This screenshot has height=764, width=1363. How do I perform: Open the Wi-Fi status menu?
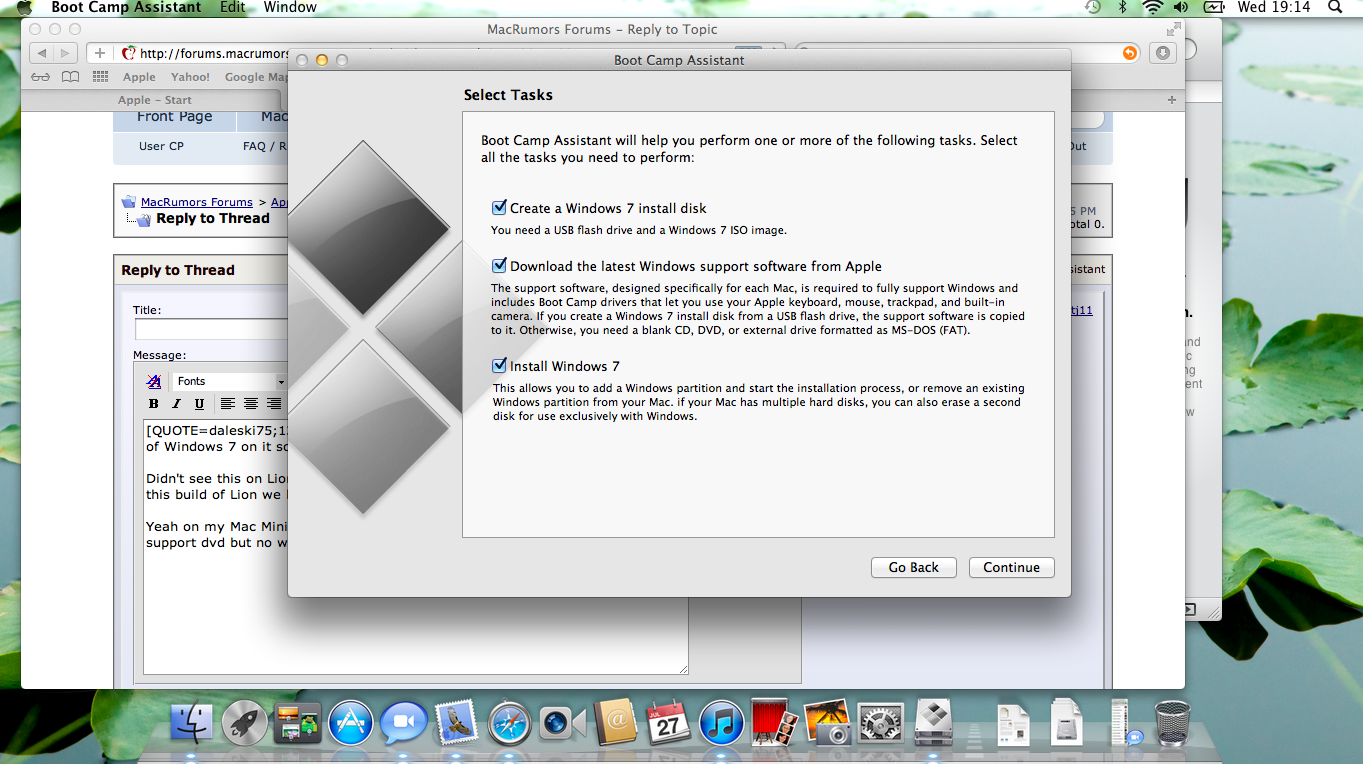point(1152,7)
